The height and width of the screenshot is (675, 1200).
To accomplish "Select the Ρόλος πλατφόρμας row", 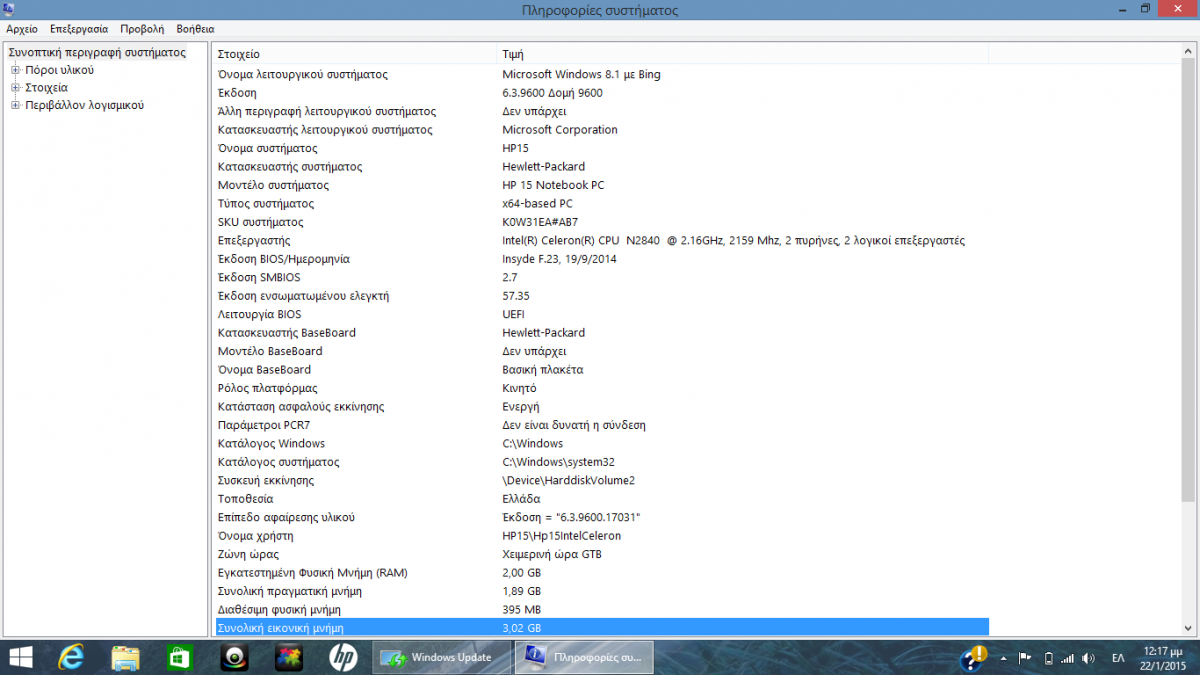I will click(x=602, y=388).
